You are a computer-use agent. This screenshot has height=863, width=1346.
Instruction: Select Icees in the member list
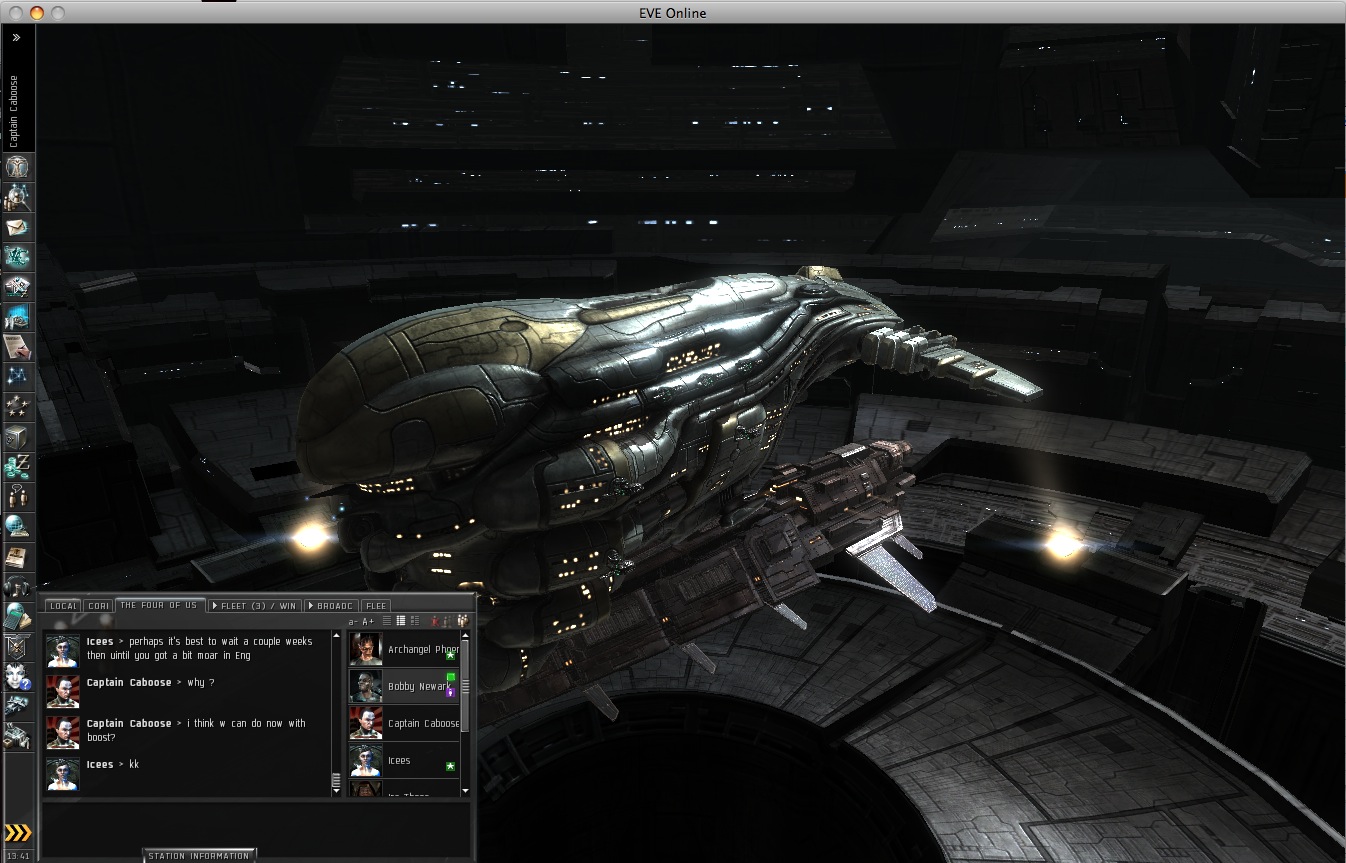point(403,760)
